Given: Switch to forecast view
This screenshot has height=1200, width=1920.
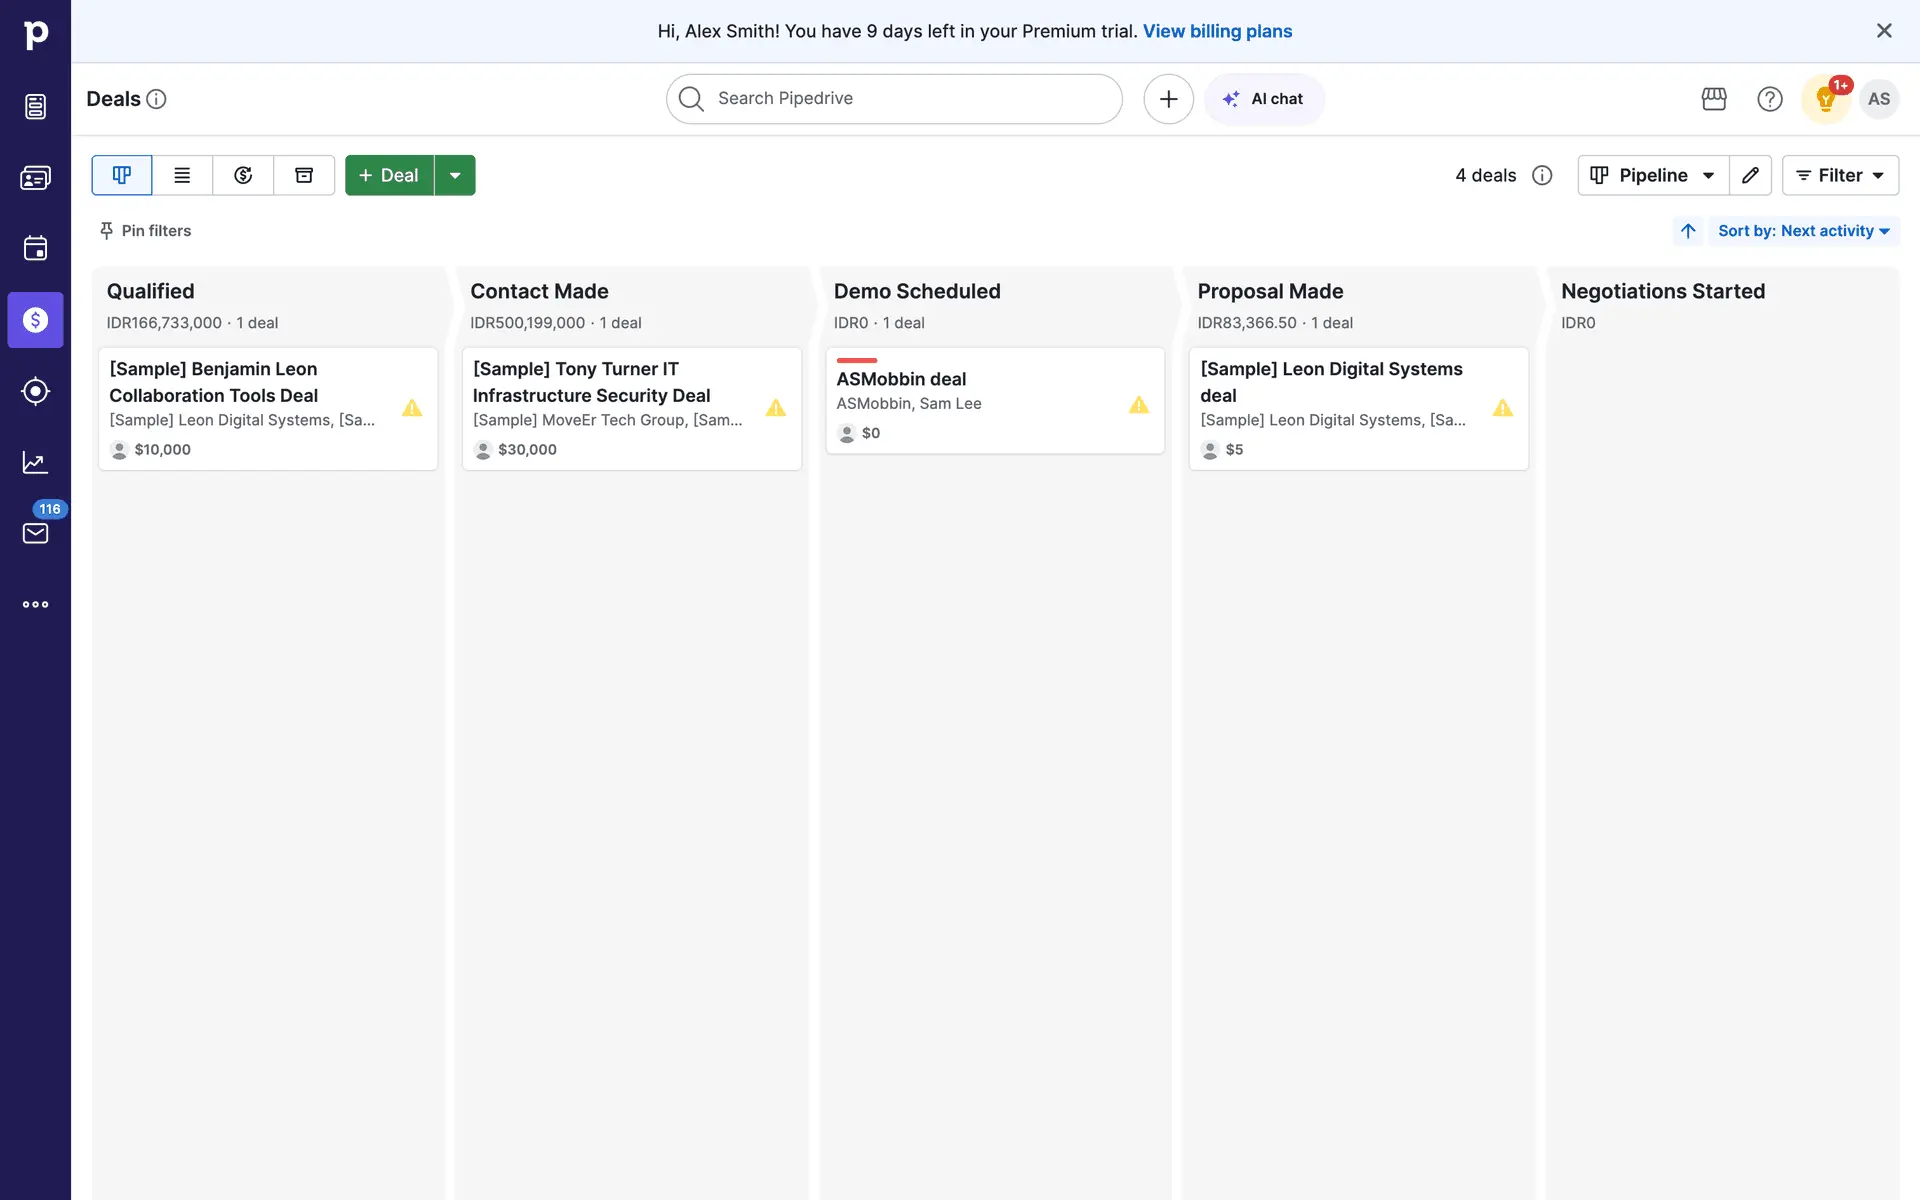Looking at the screenshot, I should point(243,175).
